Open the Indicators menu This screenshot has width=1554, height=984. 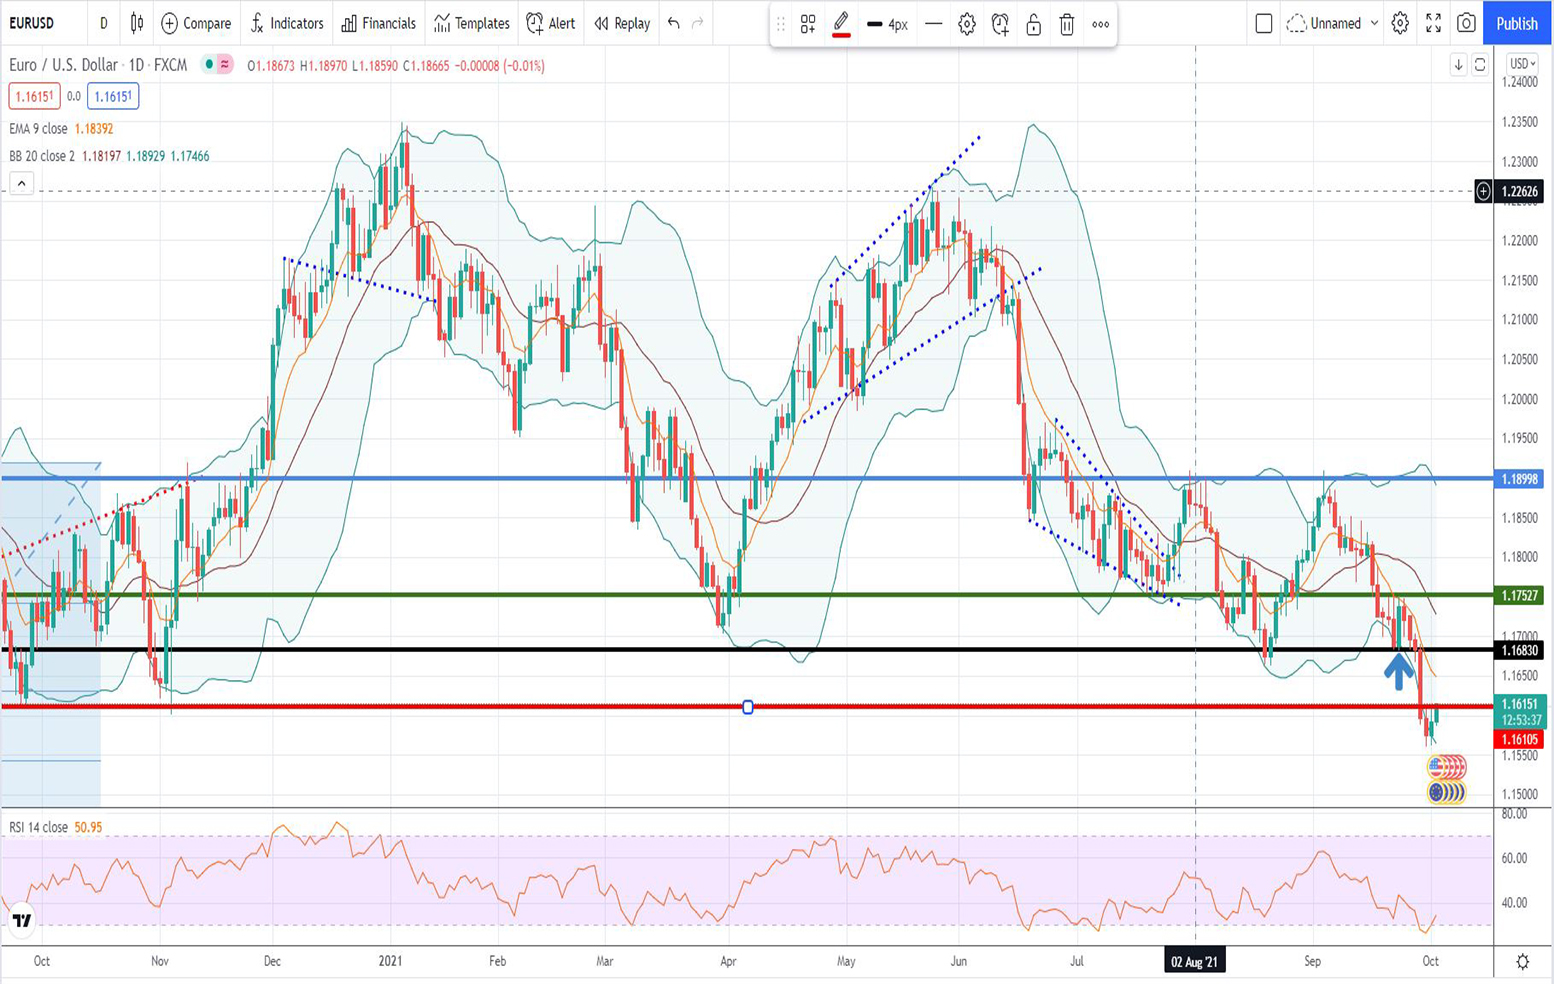pos(287,23)
